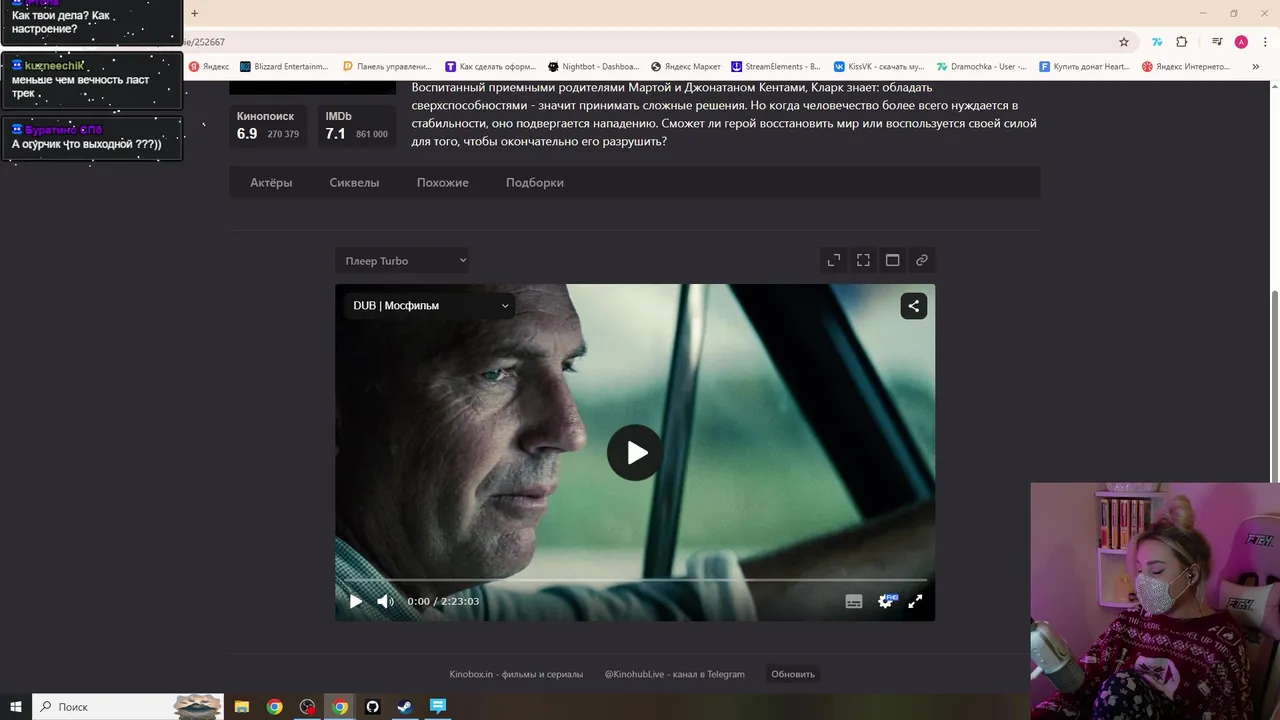Open the first Chrome taskbar icon
Screen dimensions: 1280x720
(x=274, y=706)
